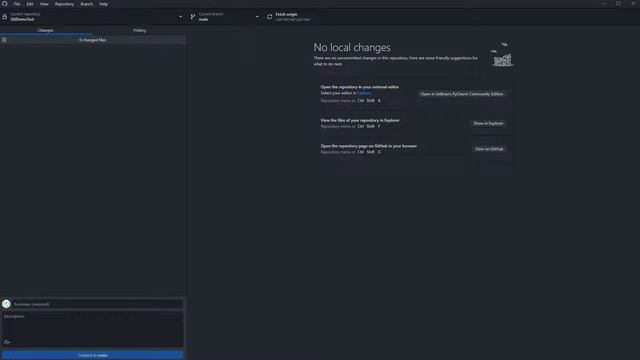
Task: Toggle the select-all changed files checkbox
Action: point(4,40)
